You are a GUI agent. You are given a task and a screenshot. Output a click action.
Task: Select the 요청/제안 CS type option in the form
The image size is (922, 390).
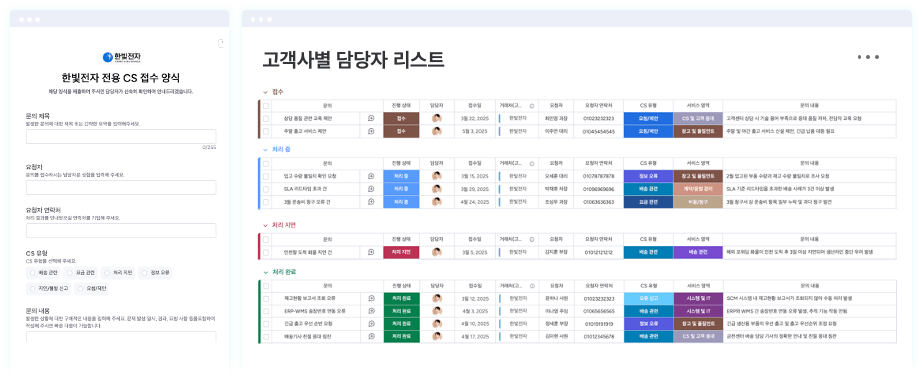[x=91, y=288]
